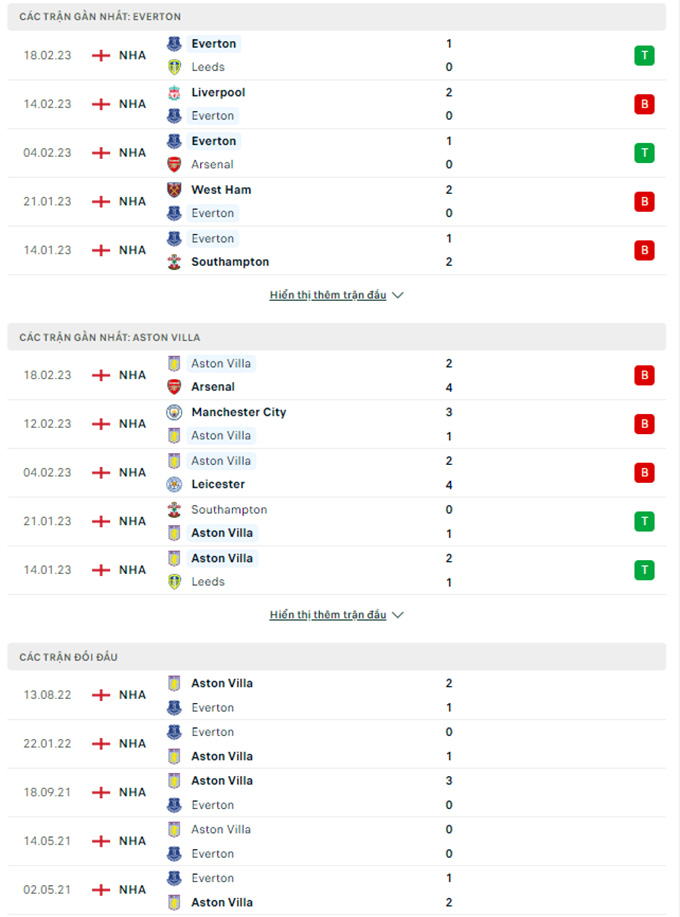Image resolution: width=680 pixels, height=917 pixels.
Task: Click the Manchester City team name
Action: click(239, 412)
